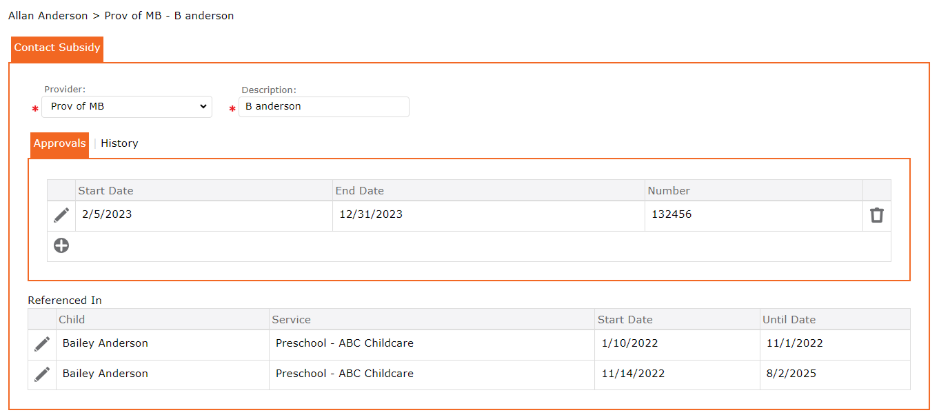939x417 pixels.
Task: Add a new approval with plus icon
Action: (x=61, y=246)
